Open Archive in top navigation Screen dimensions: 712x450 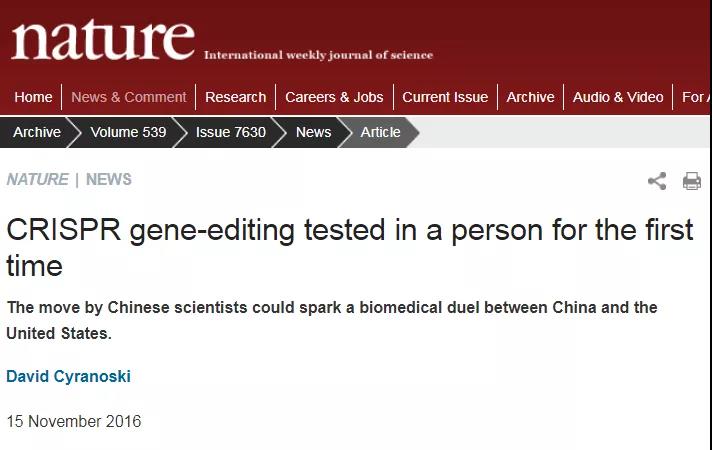point(530,97)
